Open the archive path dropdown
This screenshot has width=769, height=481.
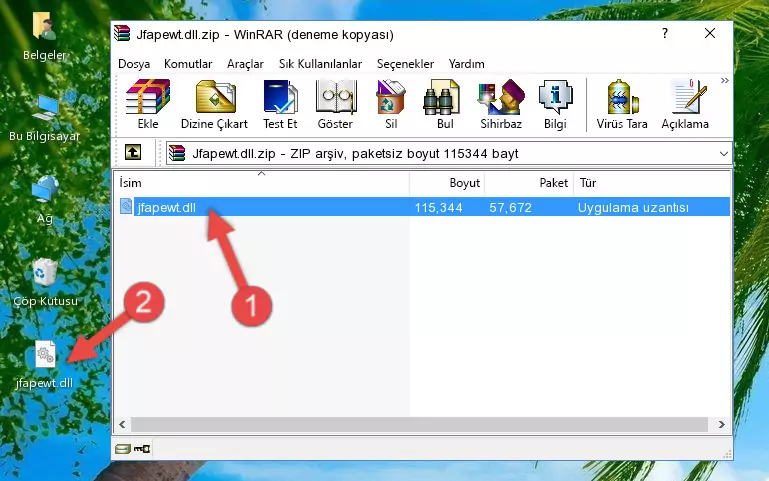(x=723, y=153)
